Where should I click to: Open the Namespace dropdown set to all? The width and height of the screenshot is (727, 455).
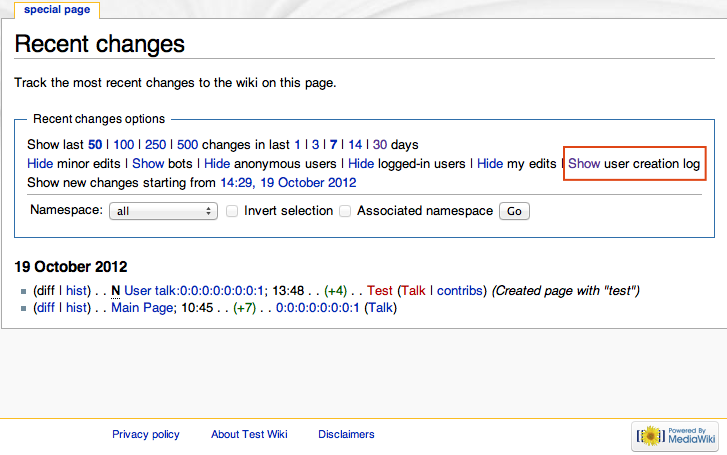pos(165,211)
